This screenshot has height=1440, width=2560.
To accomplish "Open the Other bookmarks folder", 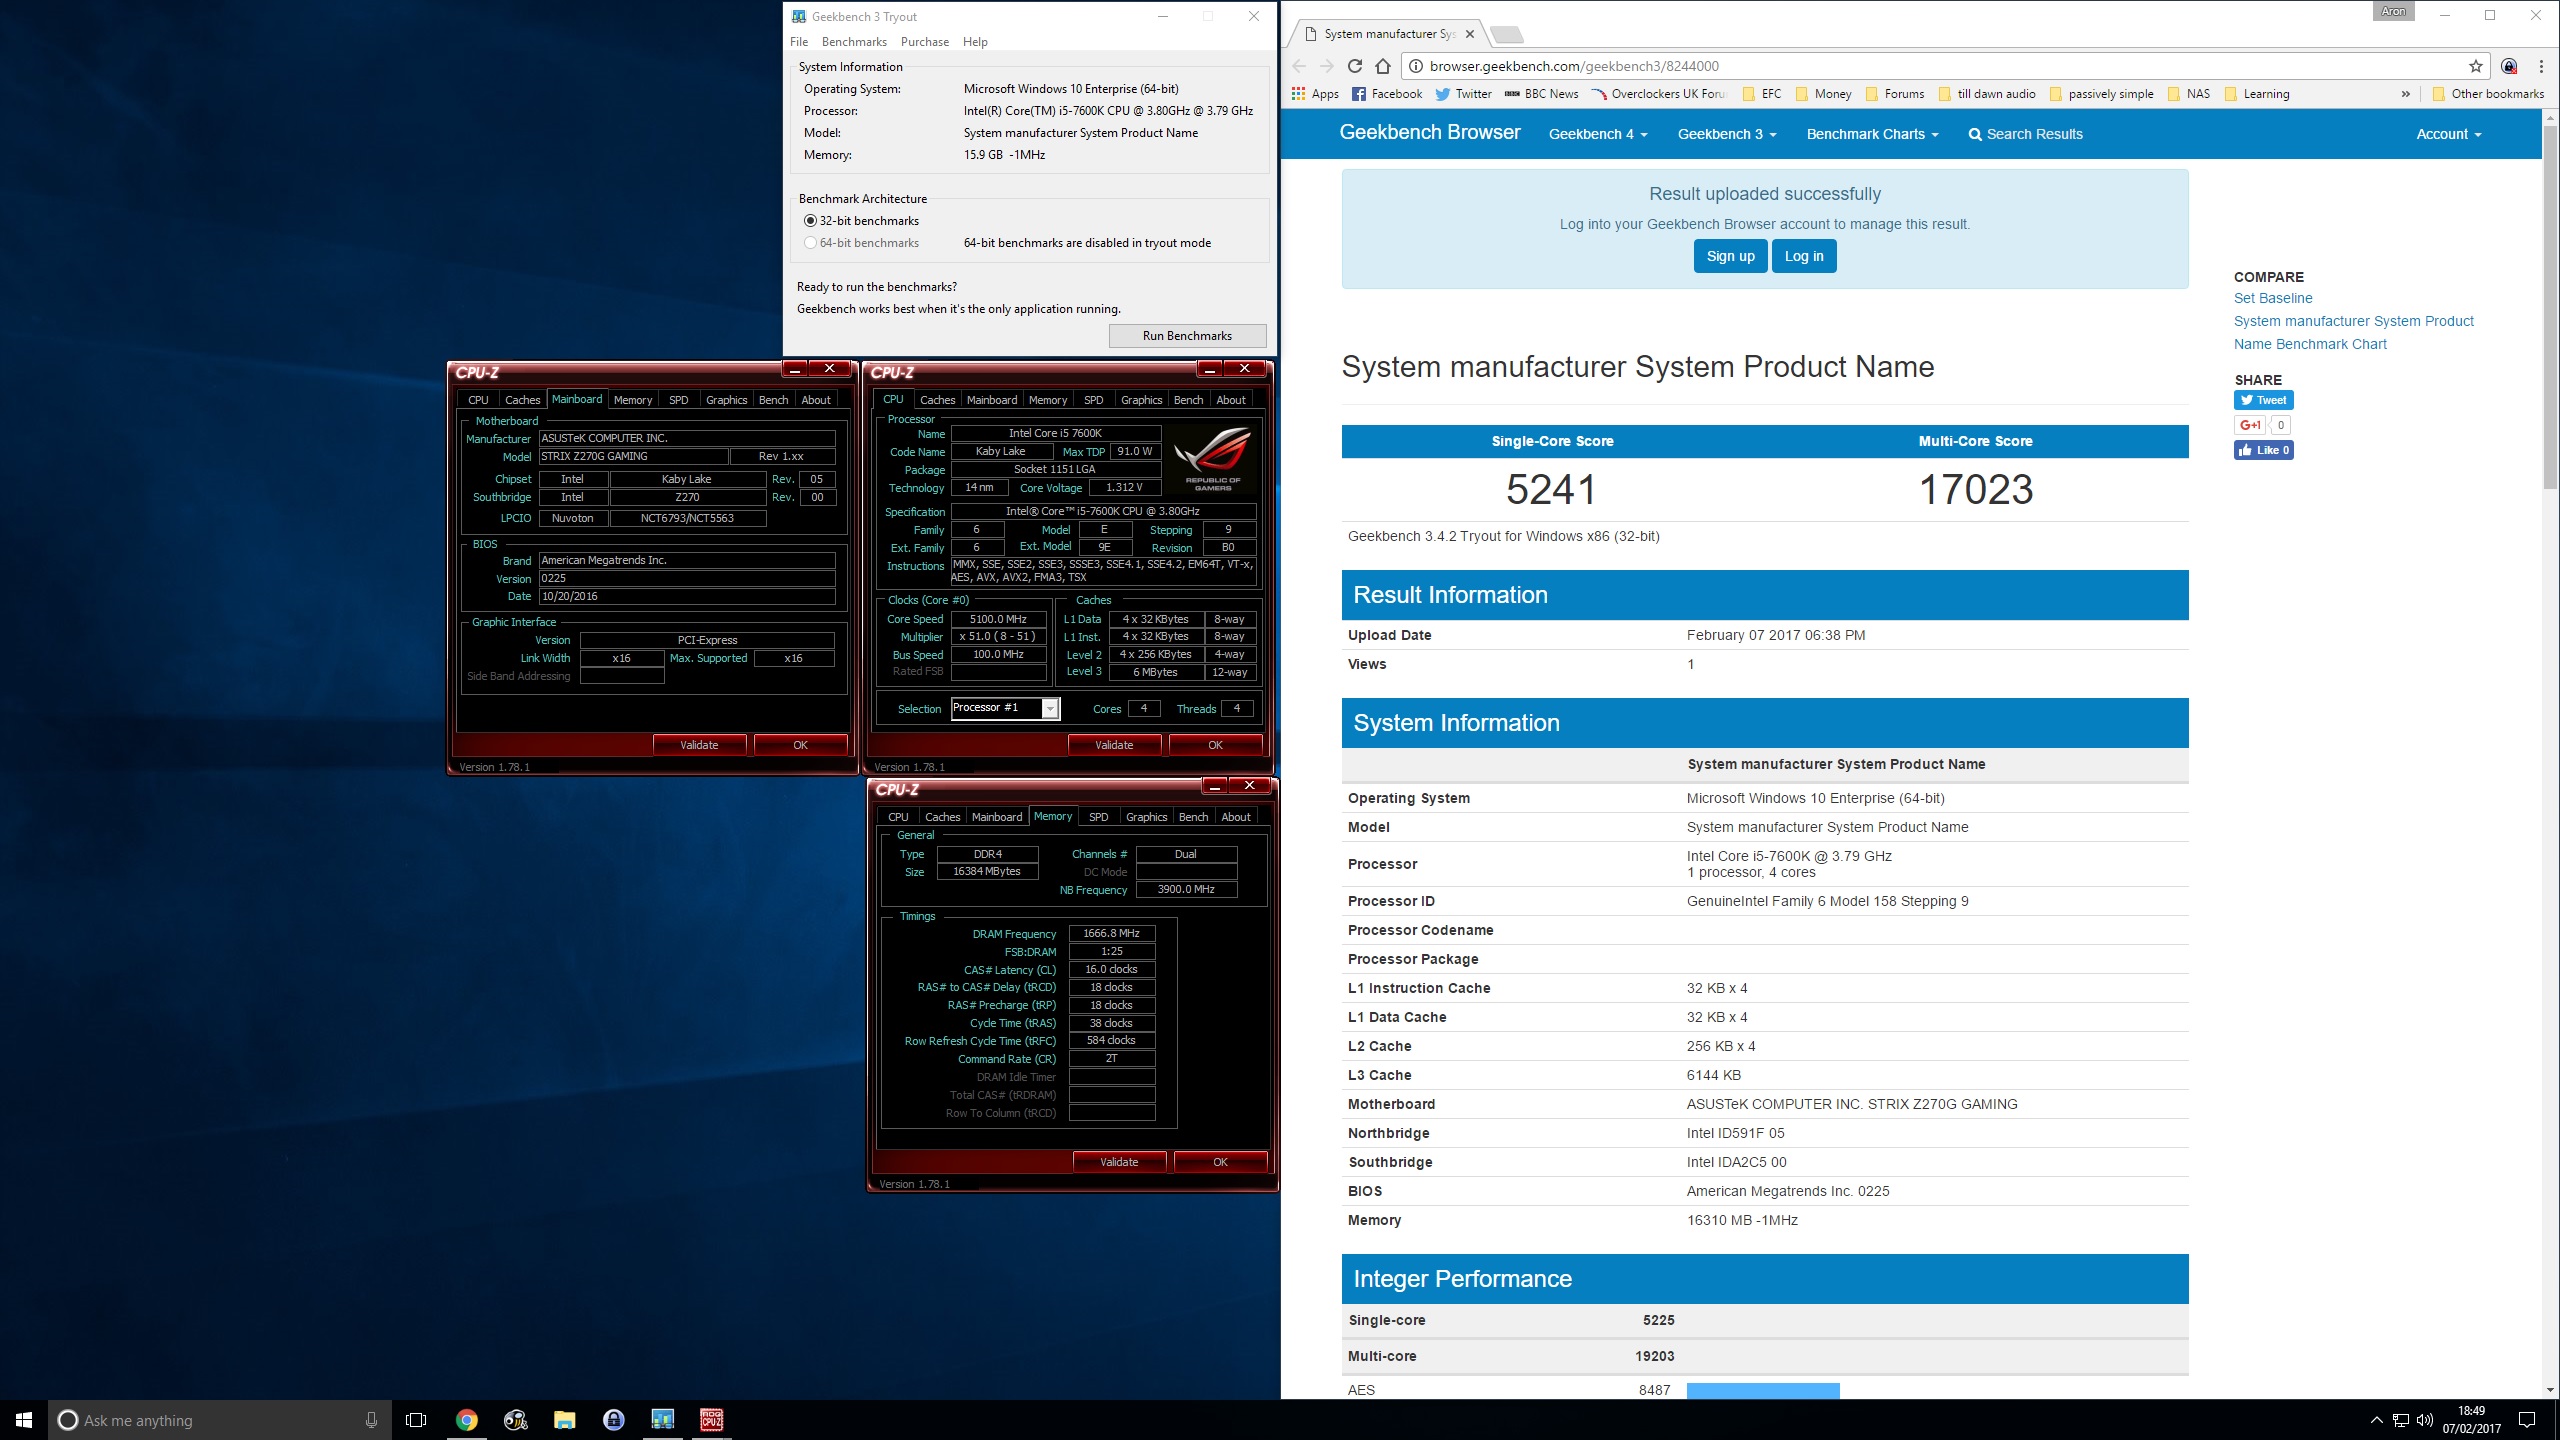I will [2488, 94].
